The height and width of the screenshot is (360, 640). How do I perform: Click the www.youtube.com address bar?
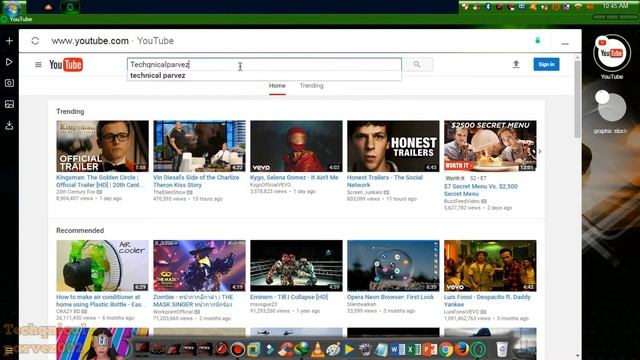coord(90,41)
